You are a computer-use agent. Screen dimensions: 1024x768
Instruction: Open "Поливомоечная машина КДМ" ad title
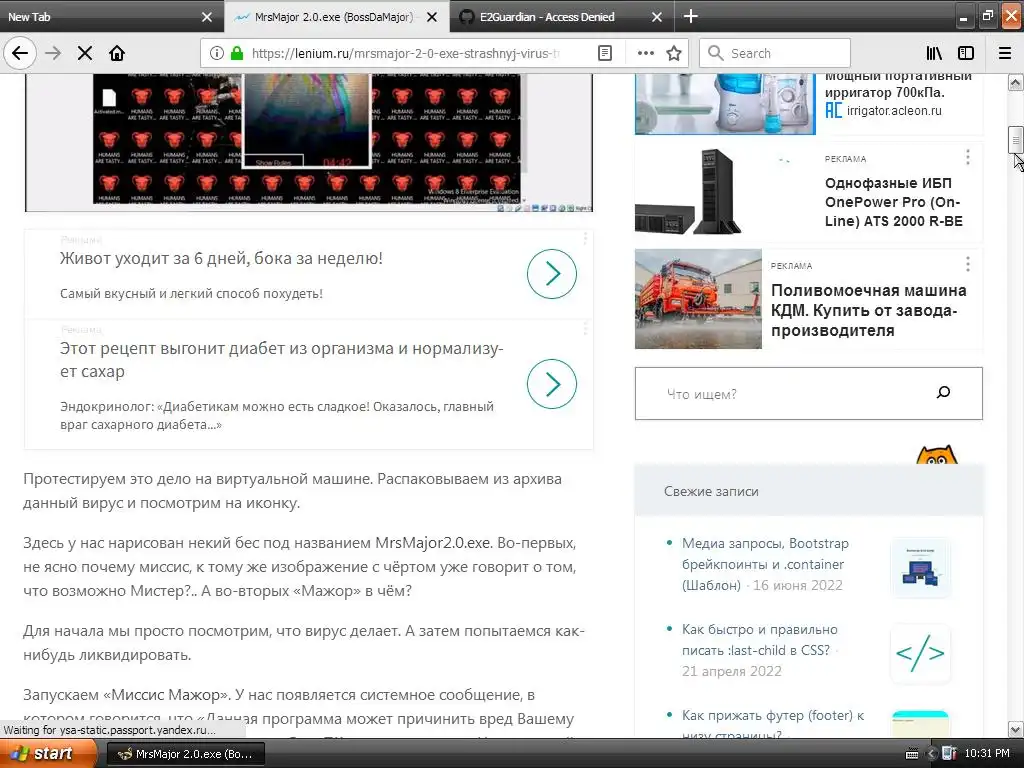click(869, 310)
